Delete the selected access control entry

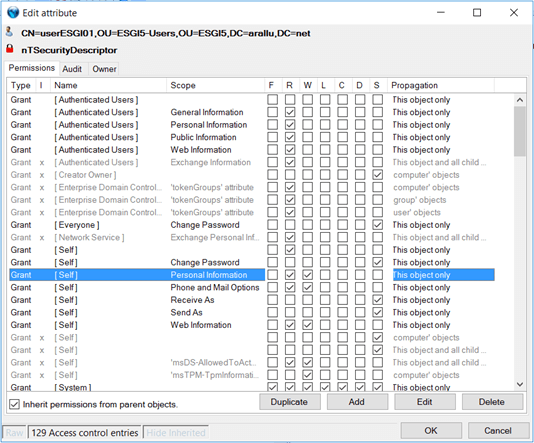point(492,402)
